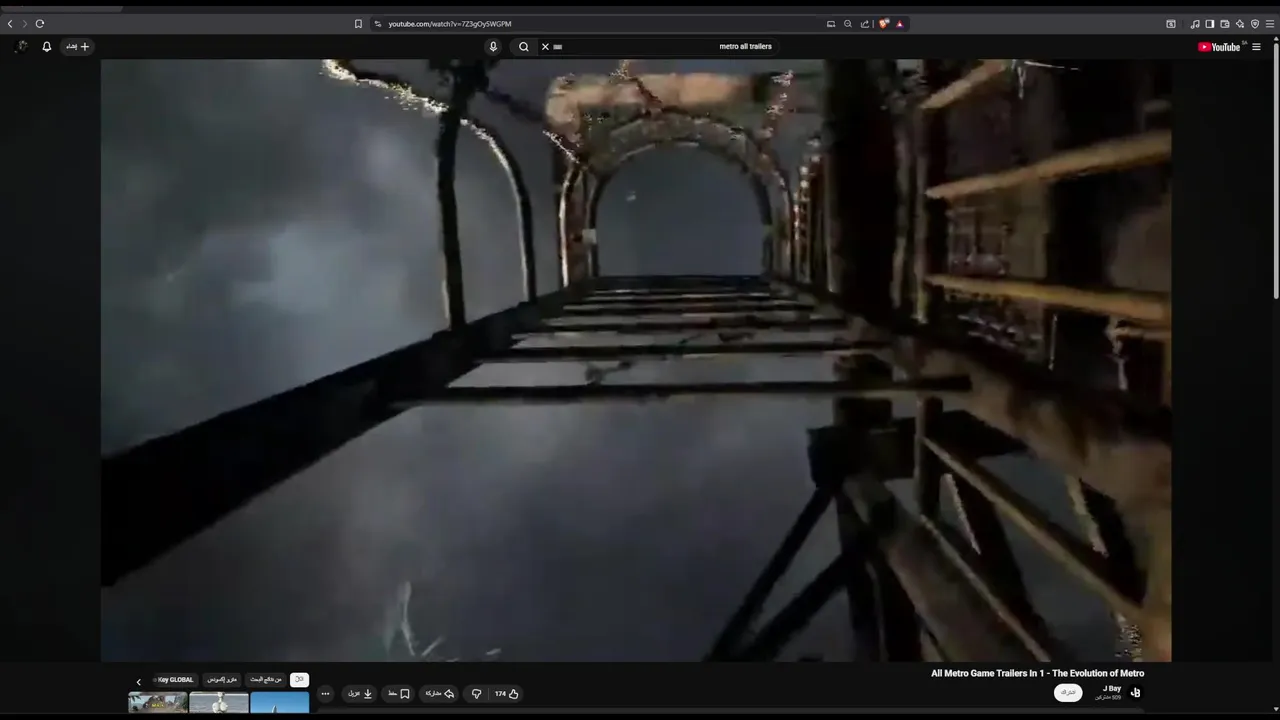Select the Metro Exodus filter chip
This screenshot has height=720, width=1280.
pyautogui.click(x=222, y=679)
